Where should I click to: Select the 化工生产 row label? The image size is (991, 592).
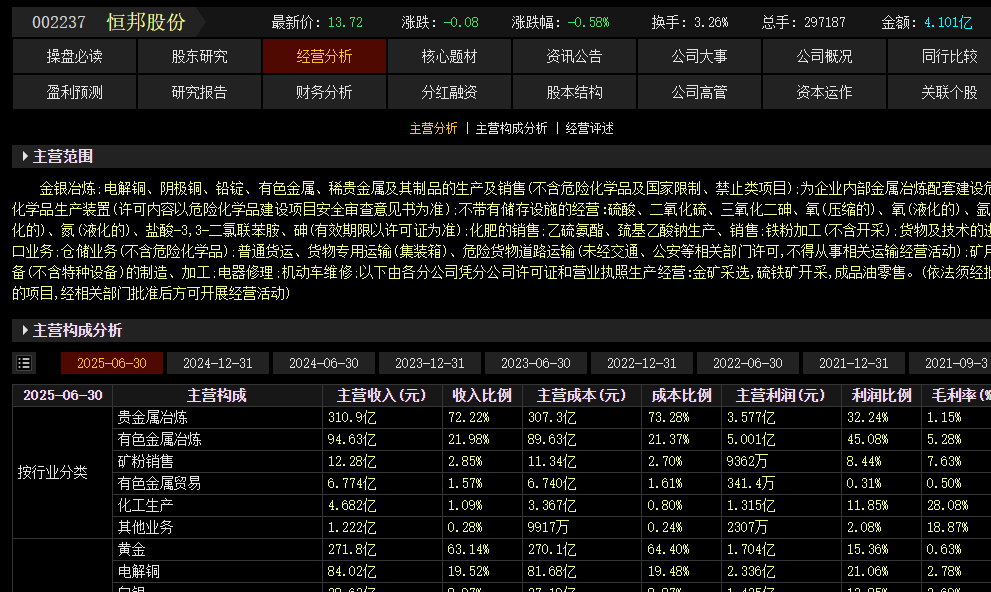(x=145, y=506)
